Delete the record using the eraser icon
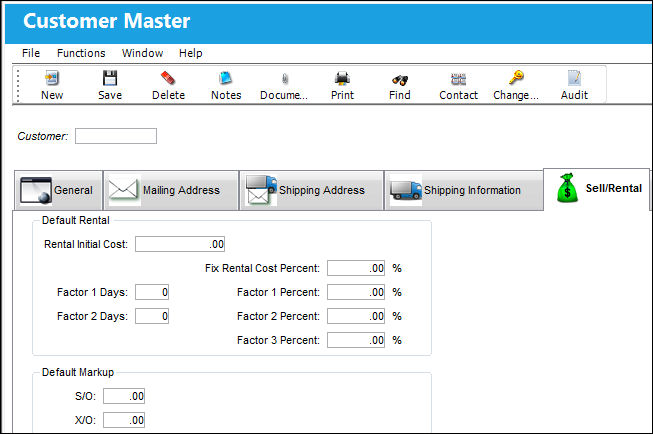 (x=168, y=78)
